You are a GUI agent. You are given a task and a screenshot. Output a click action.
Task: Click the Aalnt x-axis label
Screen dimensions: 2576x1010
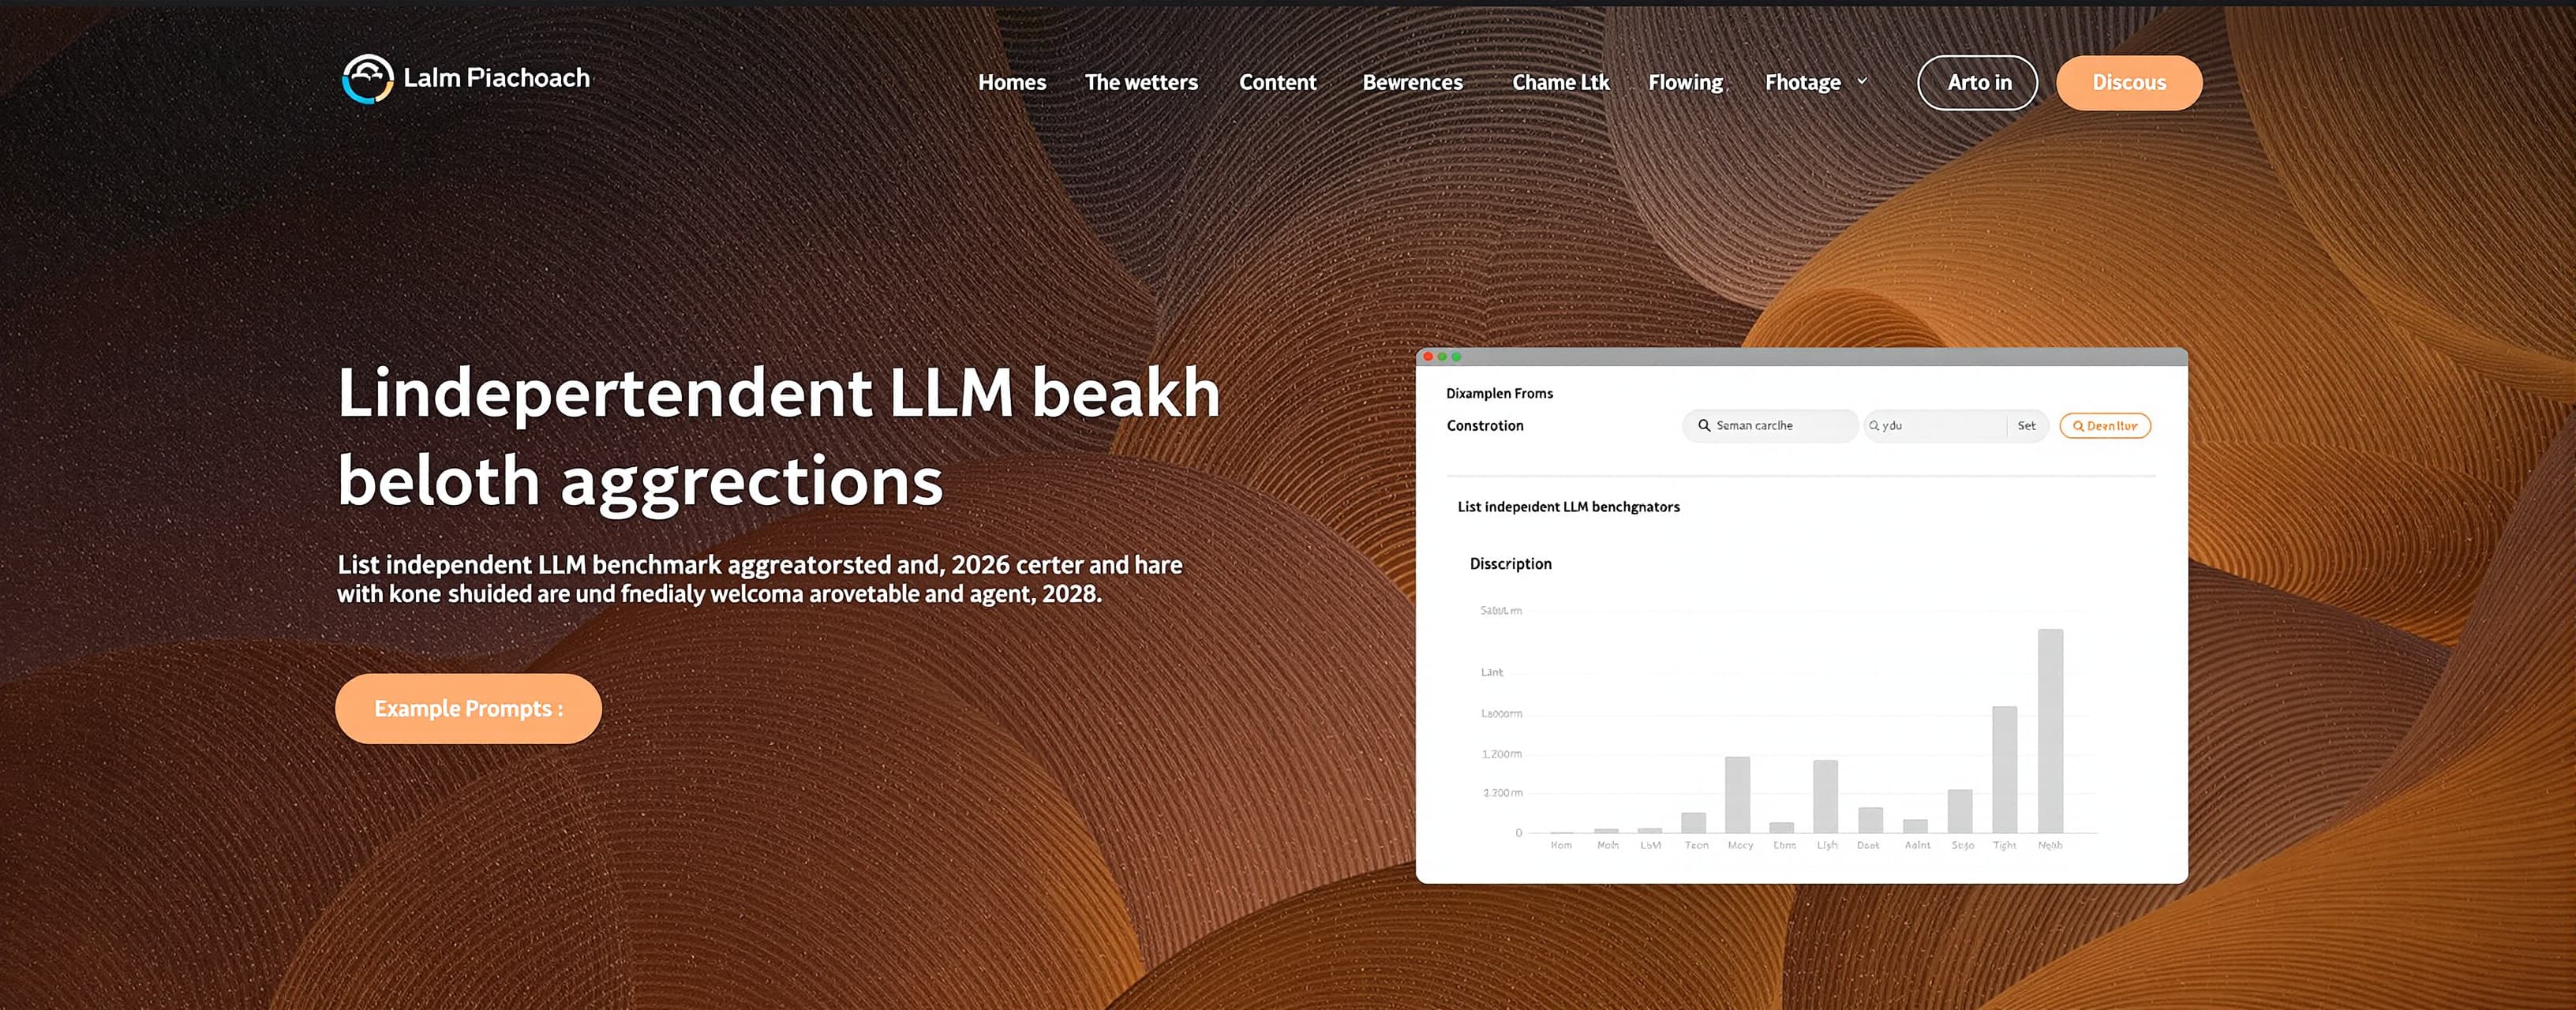pyautogui.click(x=1917, y=846)
